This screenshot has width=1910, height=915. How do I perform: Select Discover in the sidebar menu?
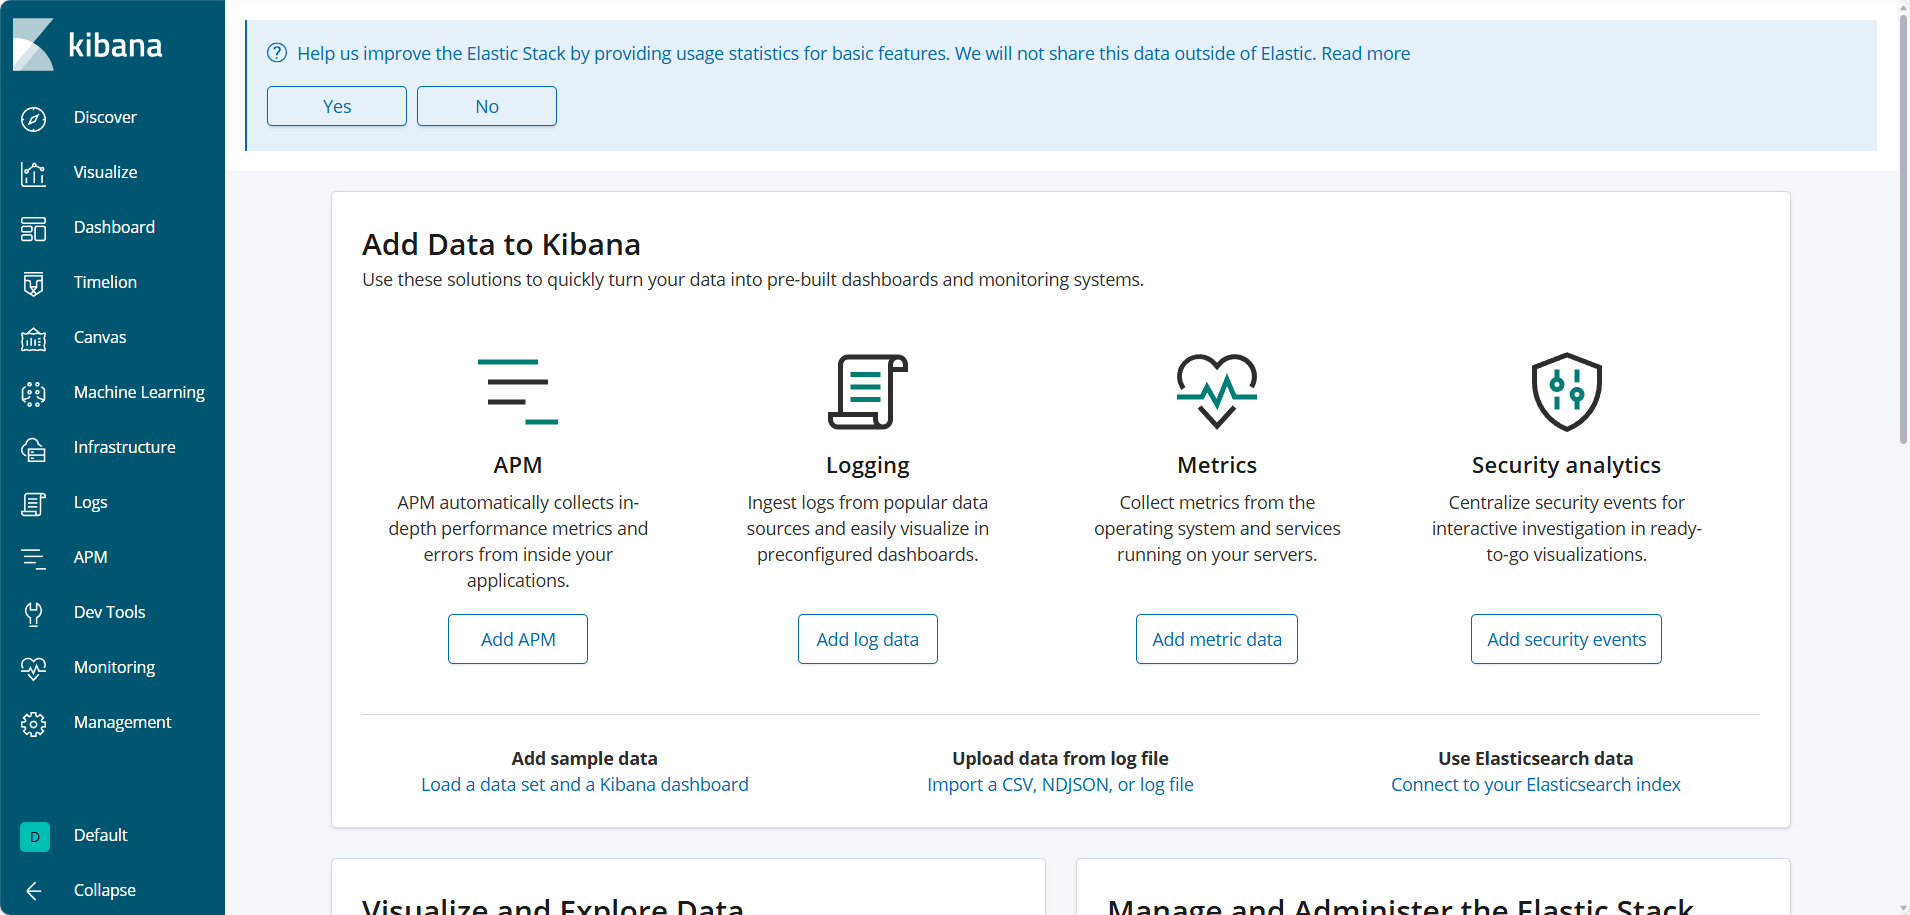[x=105, y=117]
